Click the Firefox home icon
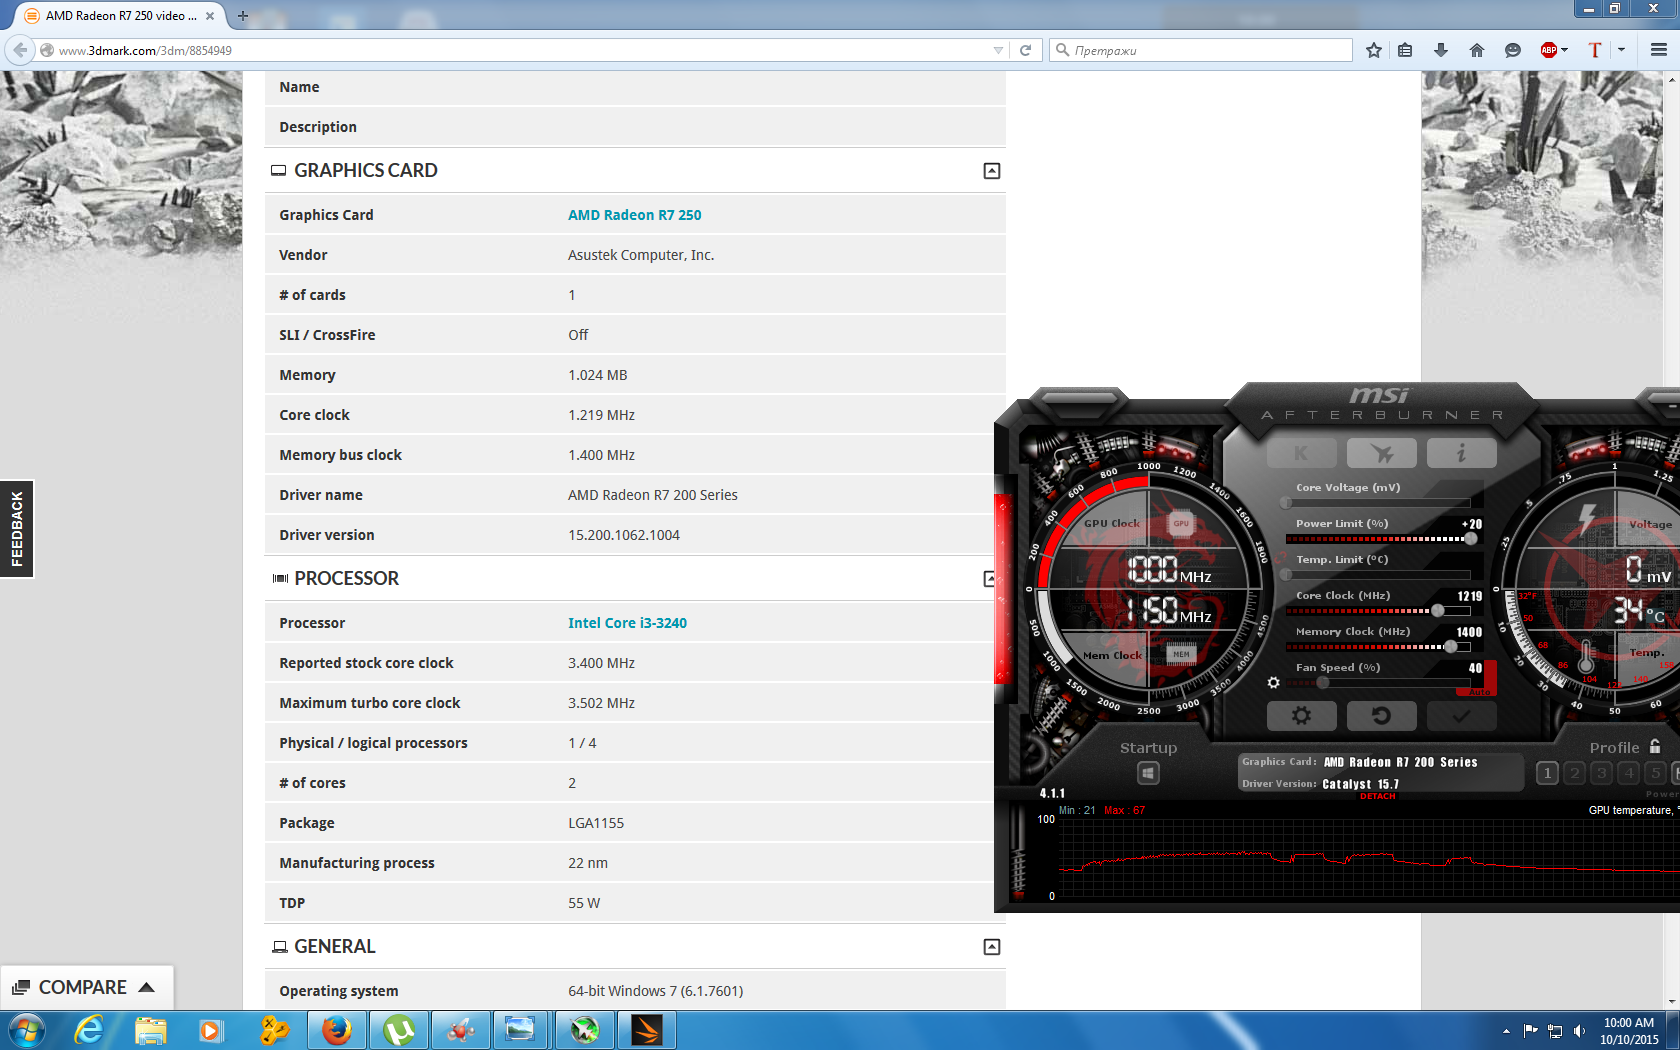 1477,50
